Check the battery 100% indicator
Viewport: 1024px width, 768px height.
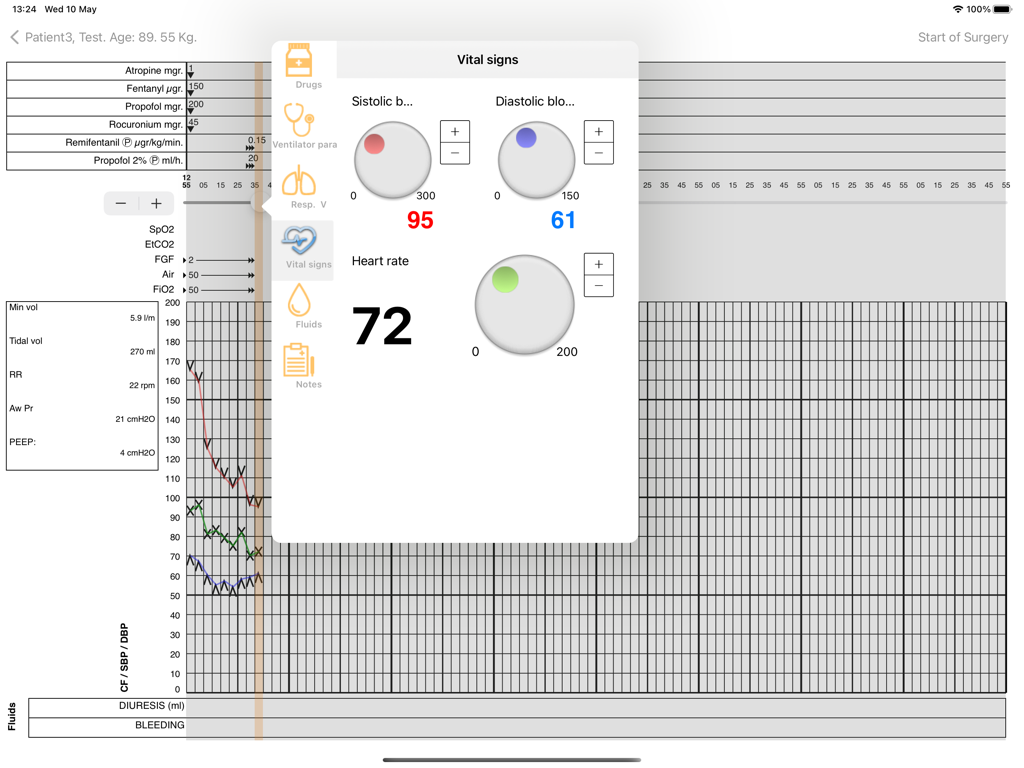pos(988,9)
